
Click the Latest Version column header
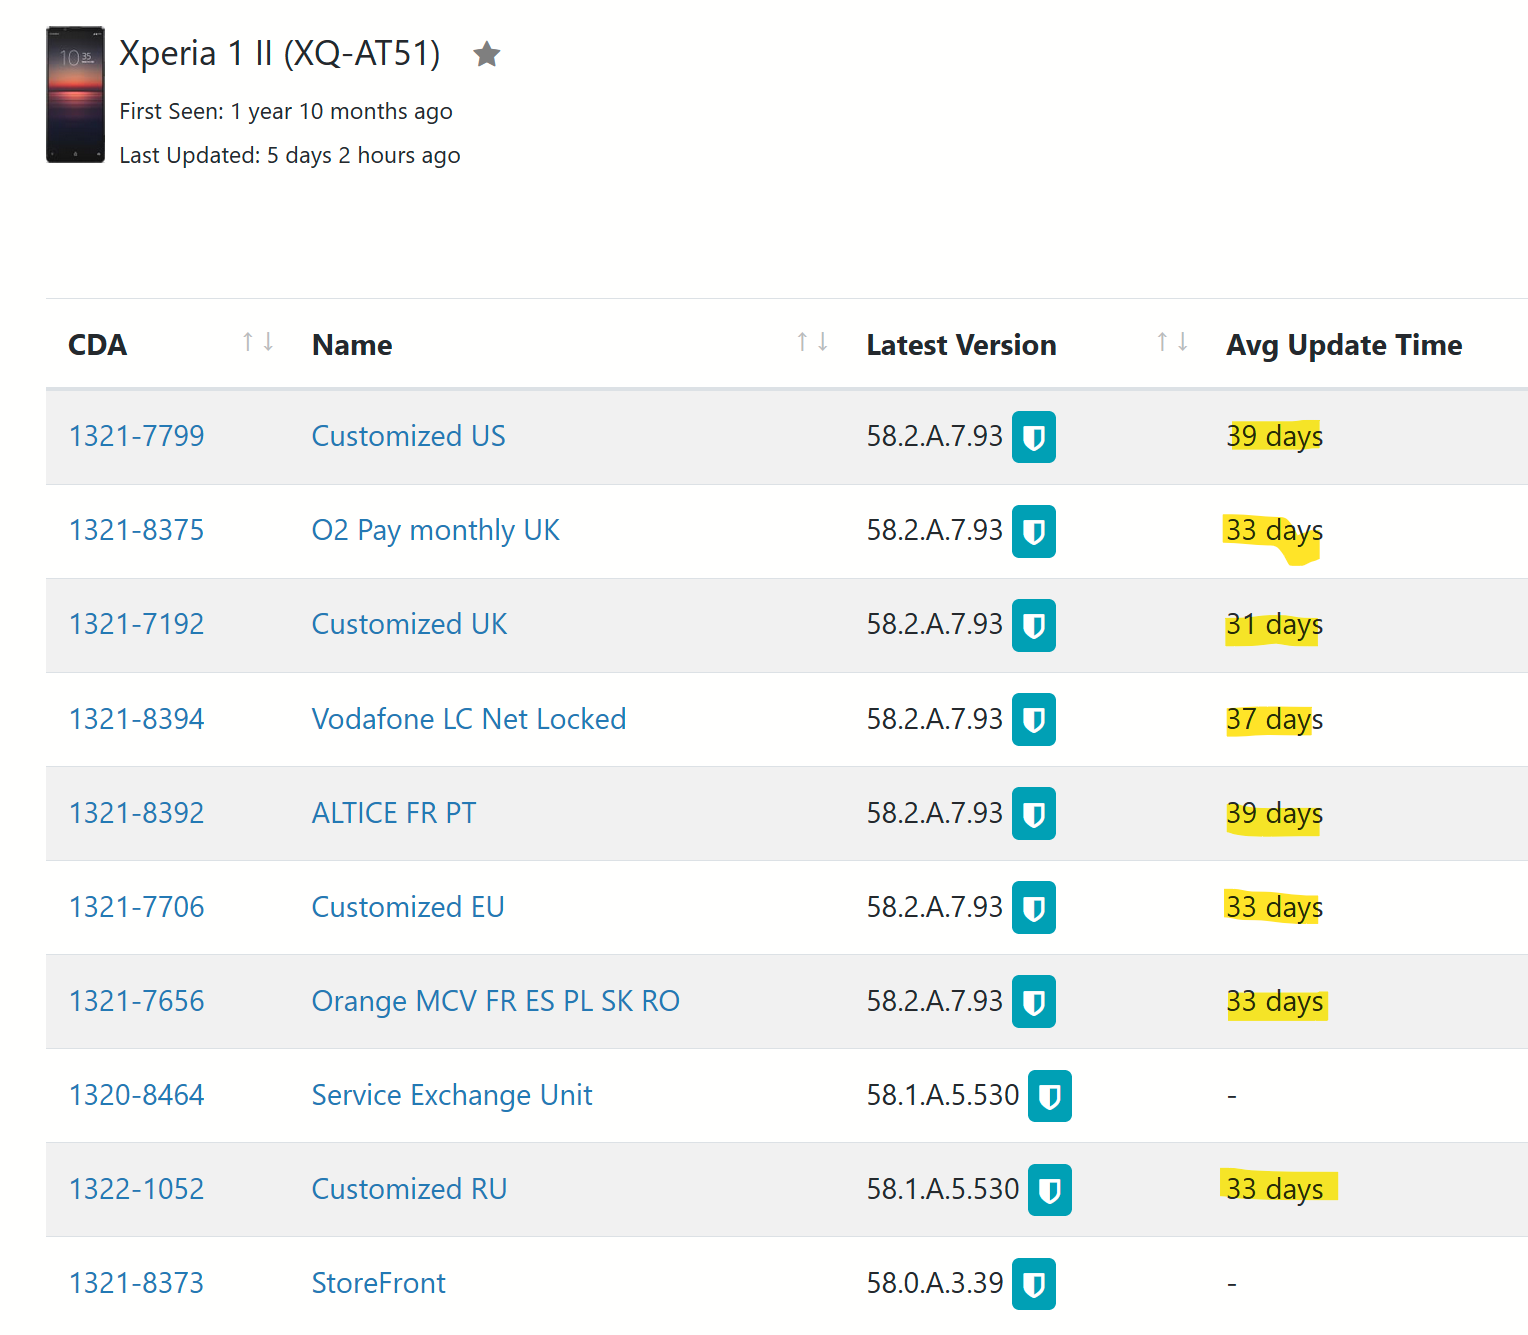coord(961,345)
